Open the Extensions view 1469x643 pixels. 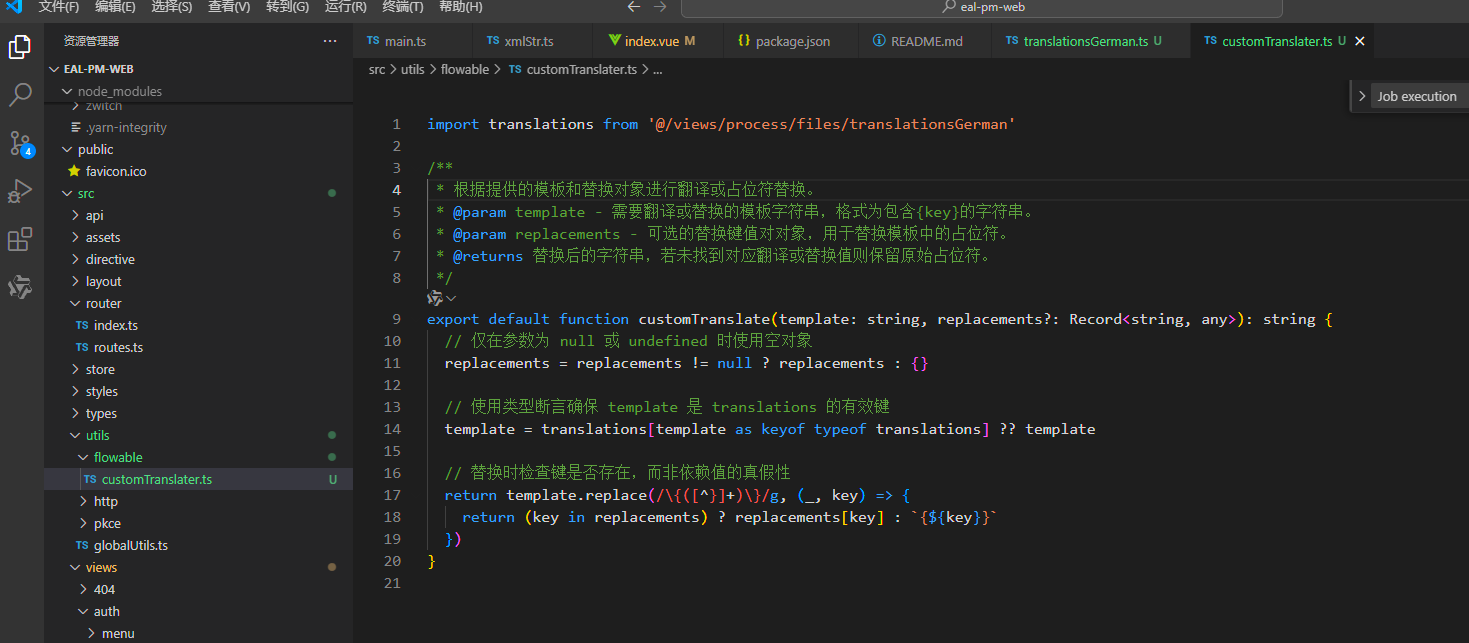pyautogui.click(x=22, y=239)
